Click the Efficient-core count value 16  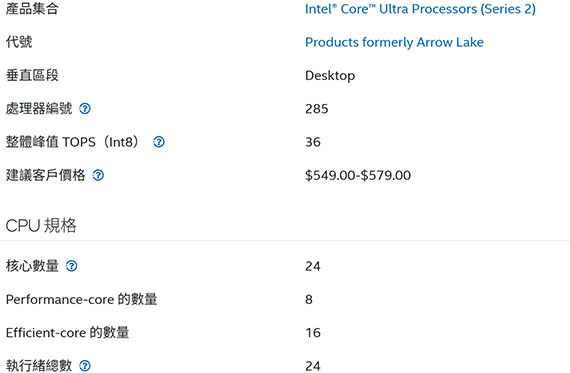coord(313,333)
